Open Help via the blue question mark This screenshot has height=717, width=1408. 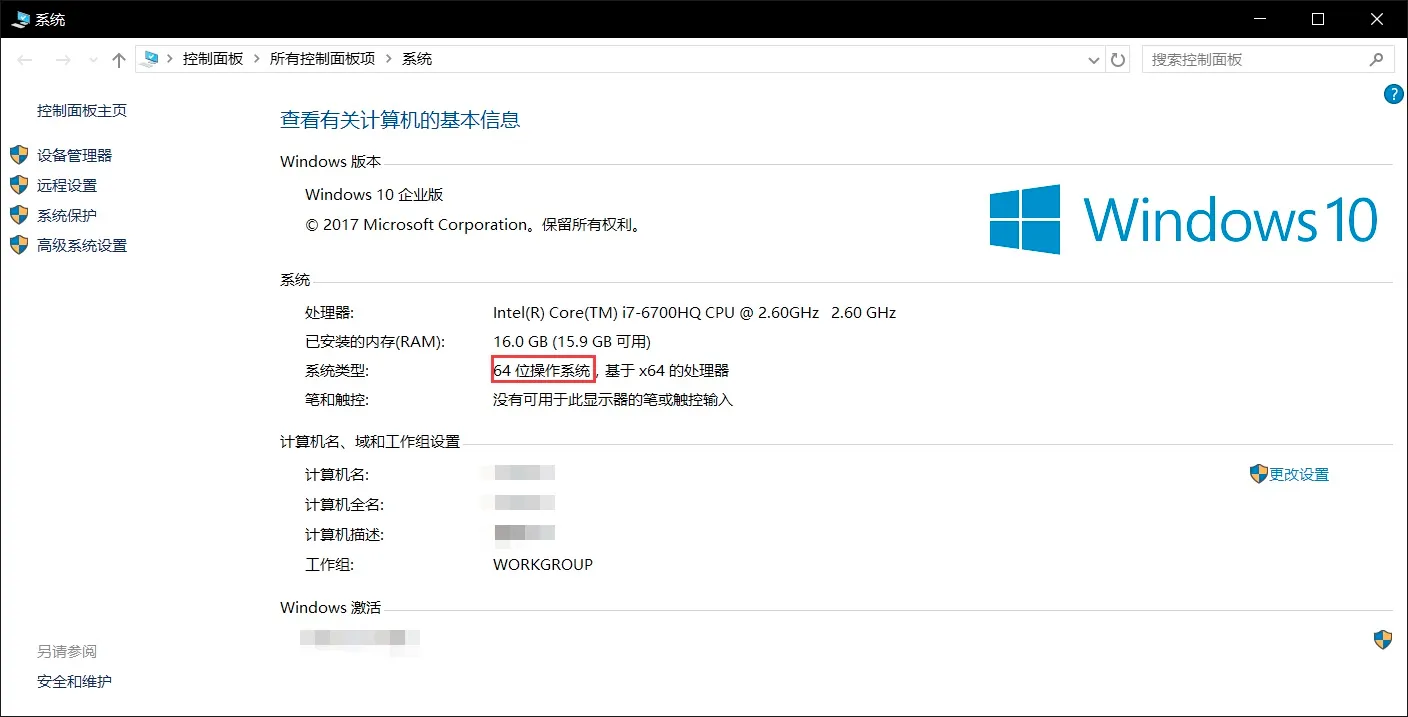(1393, 94)
